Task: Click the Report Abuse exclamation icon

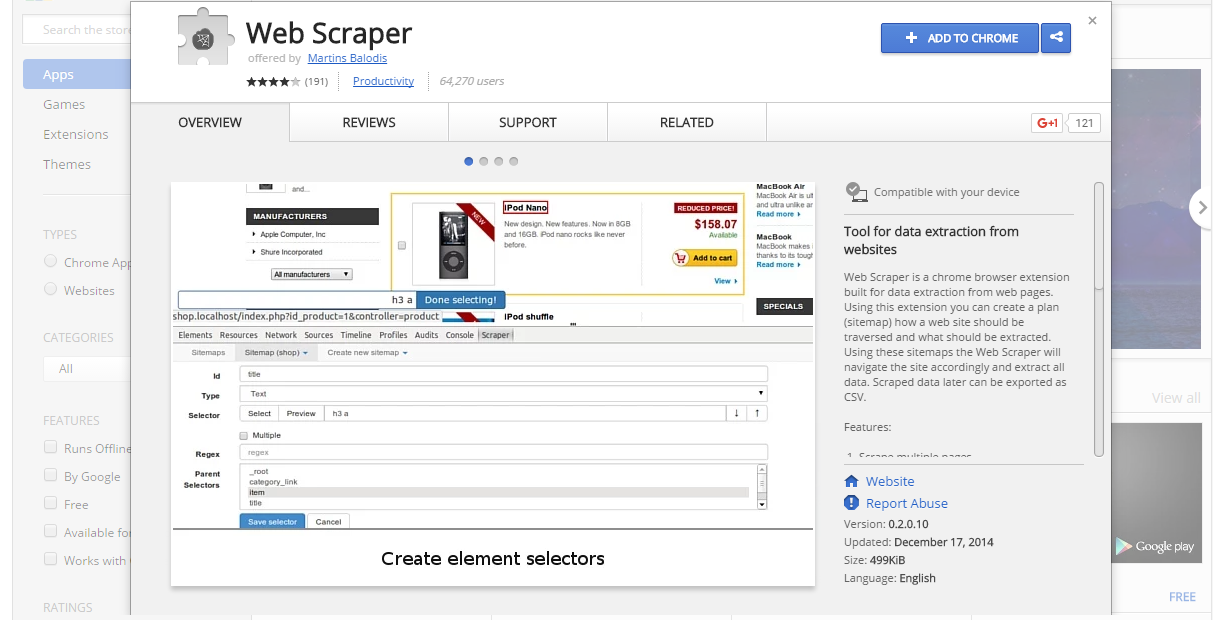Action: click(x=851, y=503)
